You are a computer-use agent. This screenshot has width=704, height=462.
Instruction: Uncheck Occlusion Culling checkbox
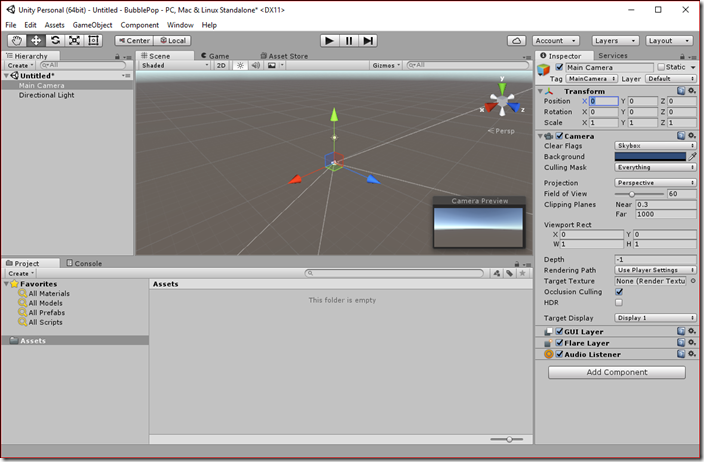619,292
